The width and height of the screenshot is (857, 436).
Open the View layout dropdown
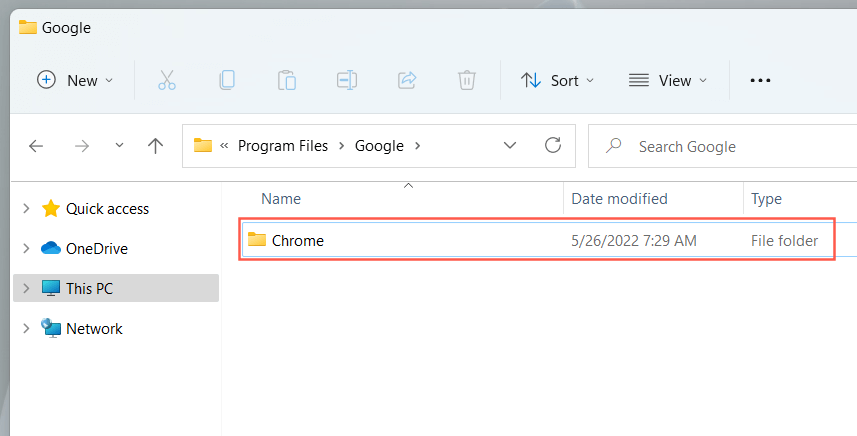(x=668, y=81)
